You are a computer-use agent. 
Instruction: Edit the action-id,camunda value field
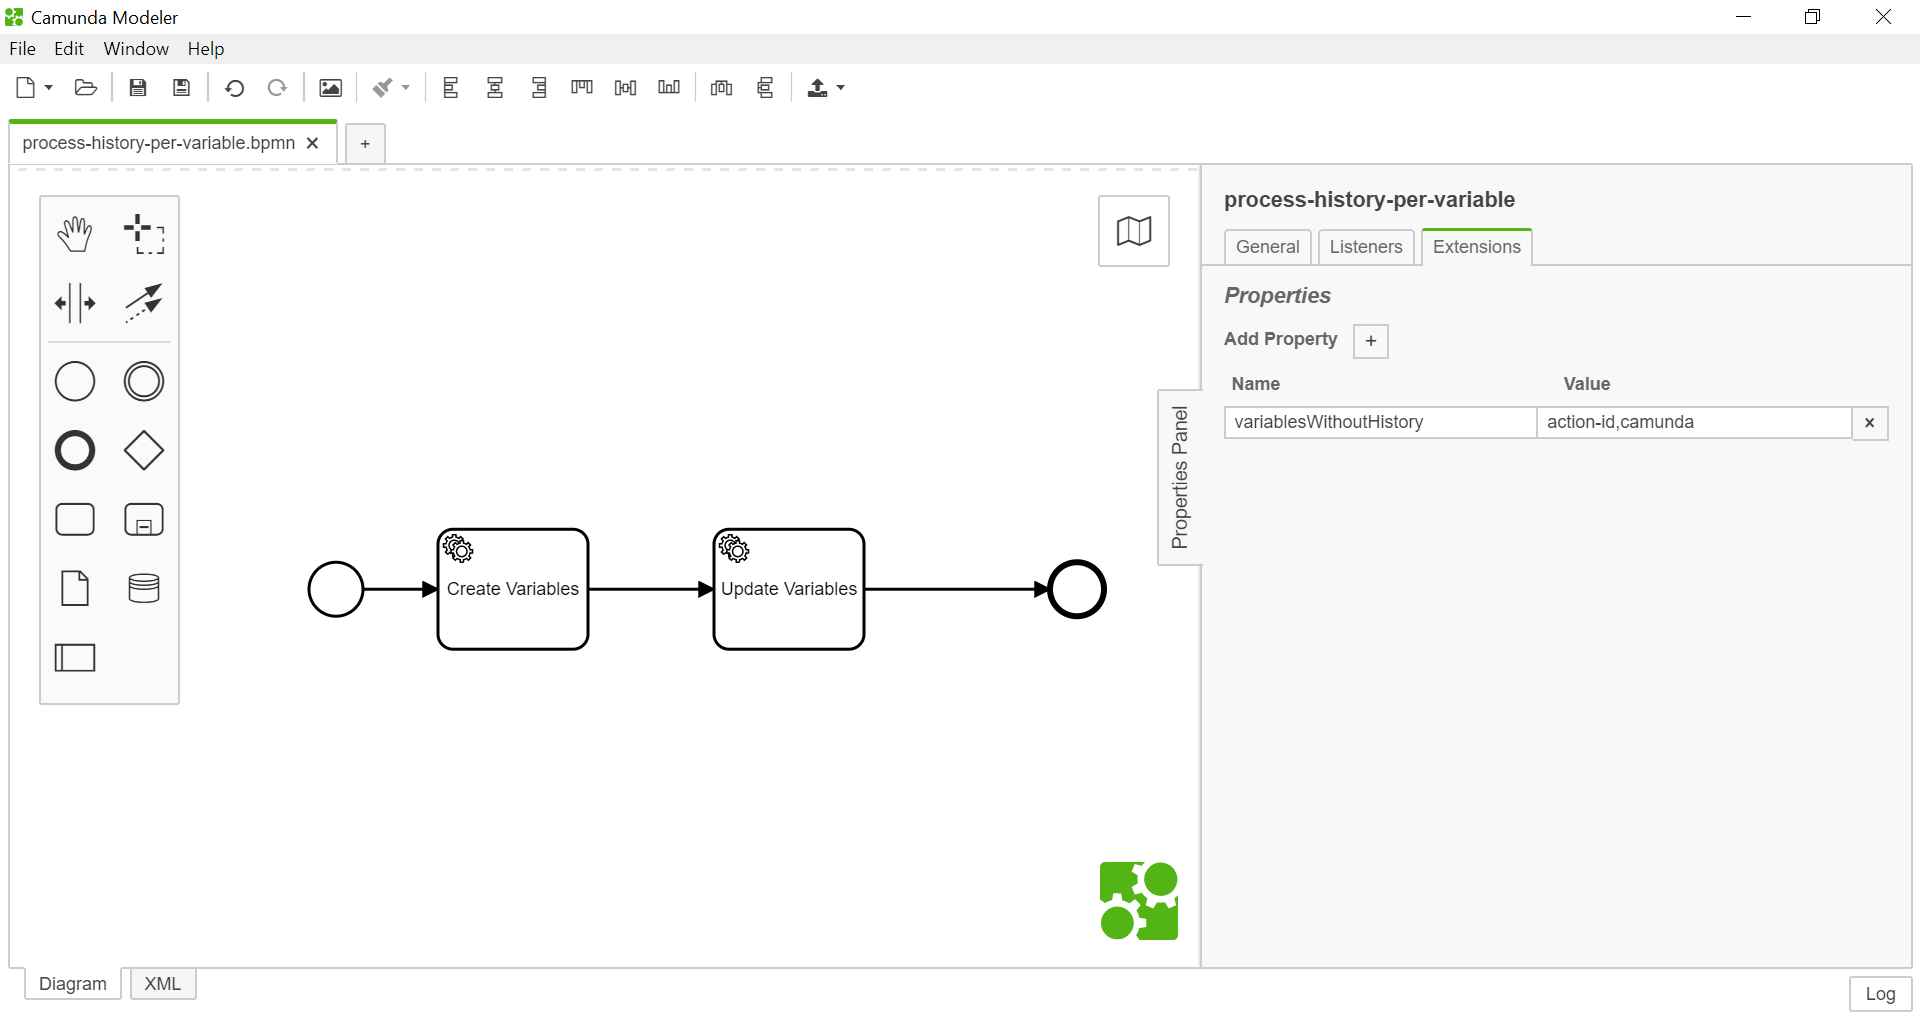coord(1694,422)
